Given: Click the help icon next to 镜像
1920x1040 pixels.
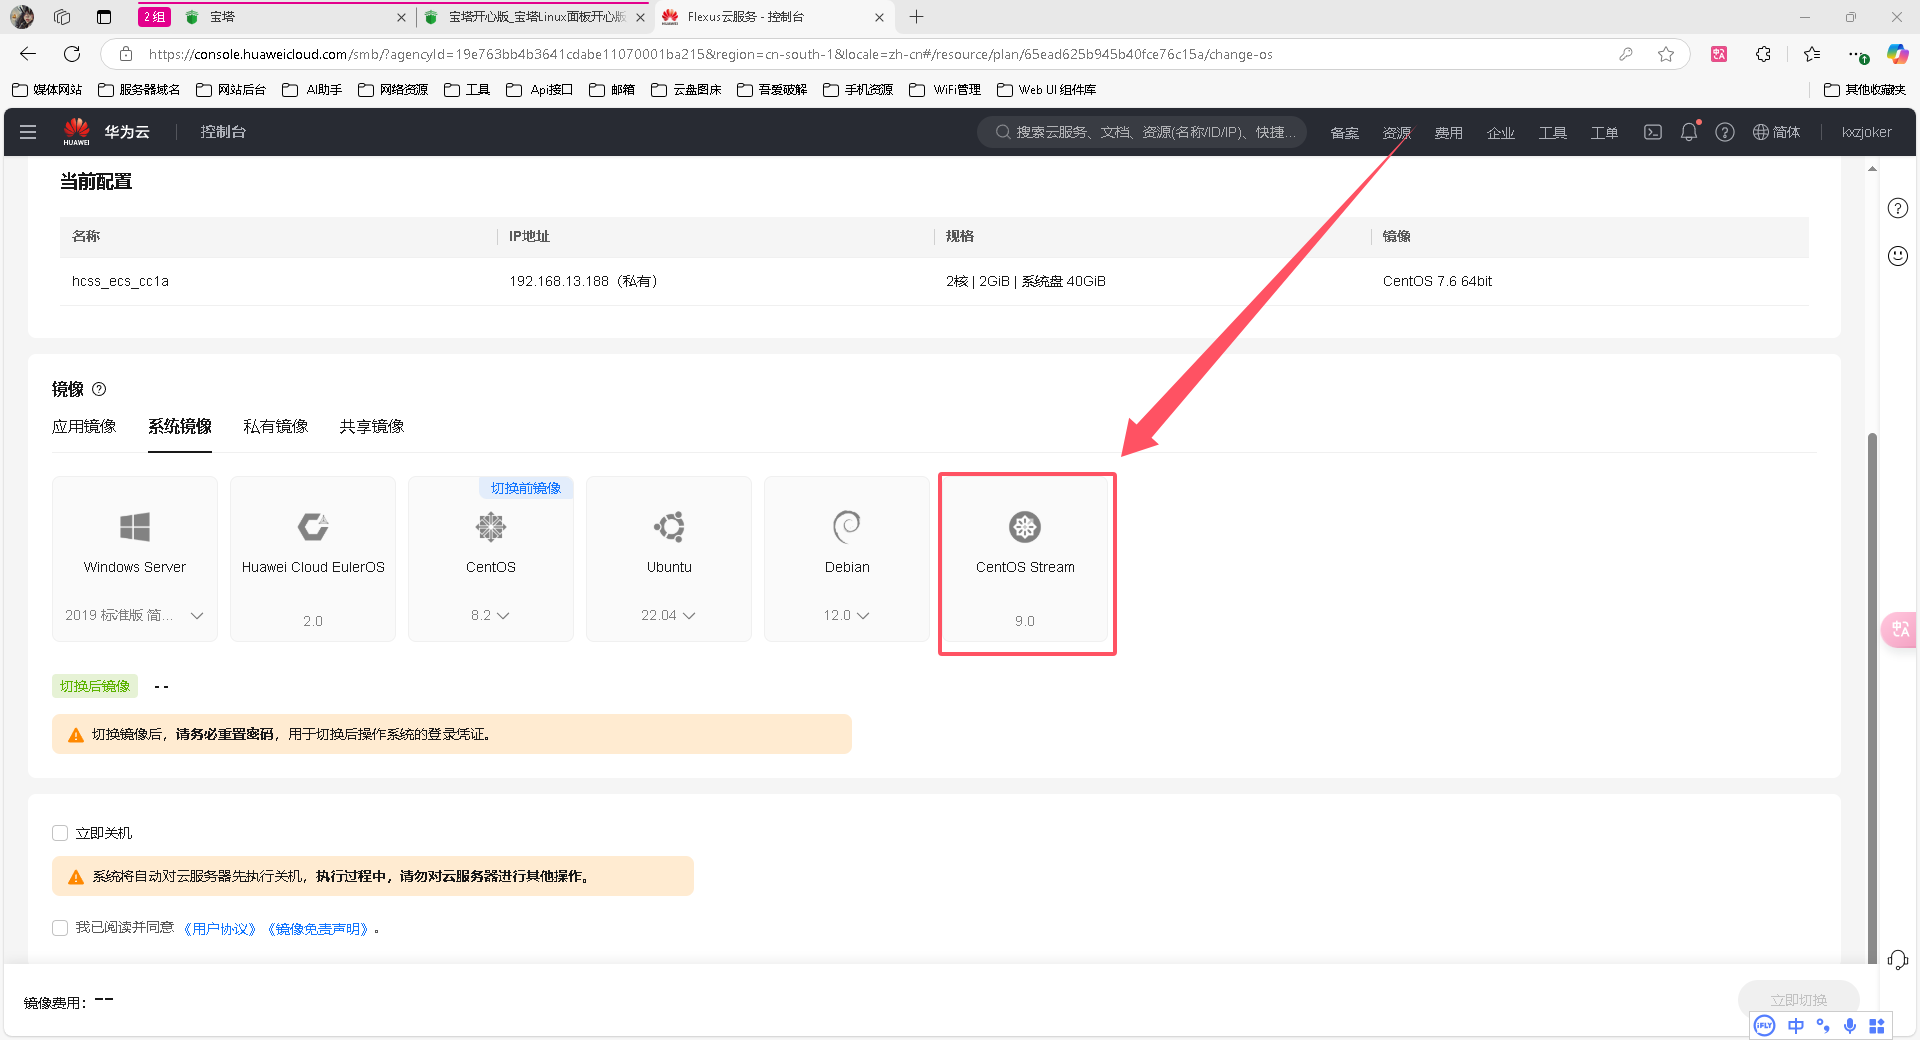Looking at the screenshot, I should (99, 389).
